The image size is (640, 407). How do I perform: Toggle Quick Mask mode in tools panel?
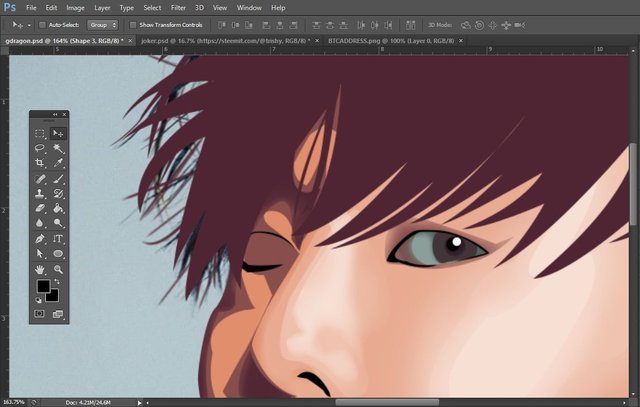point(40,314)
